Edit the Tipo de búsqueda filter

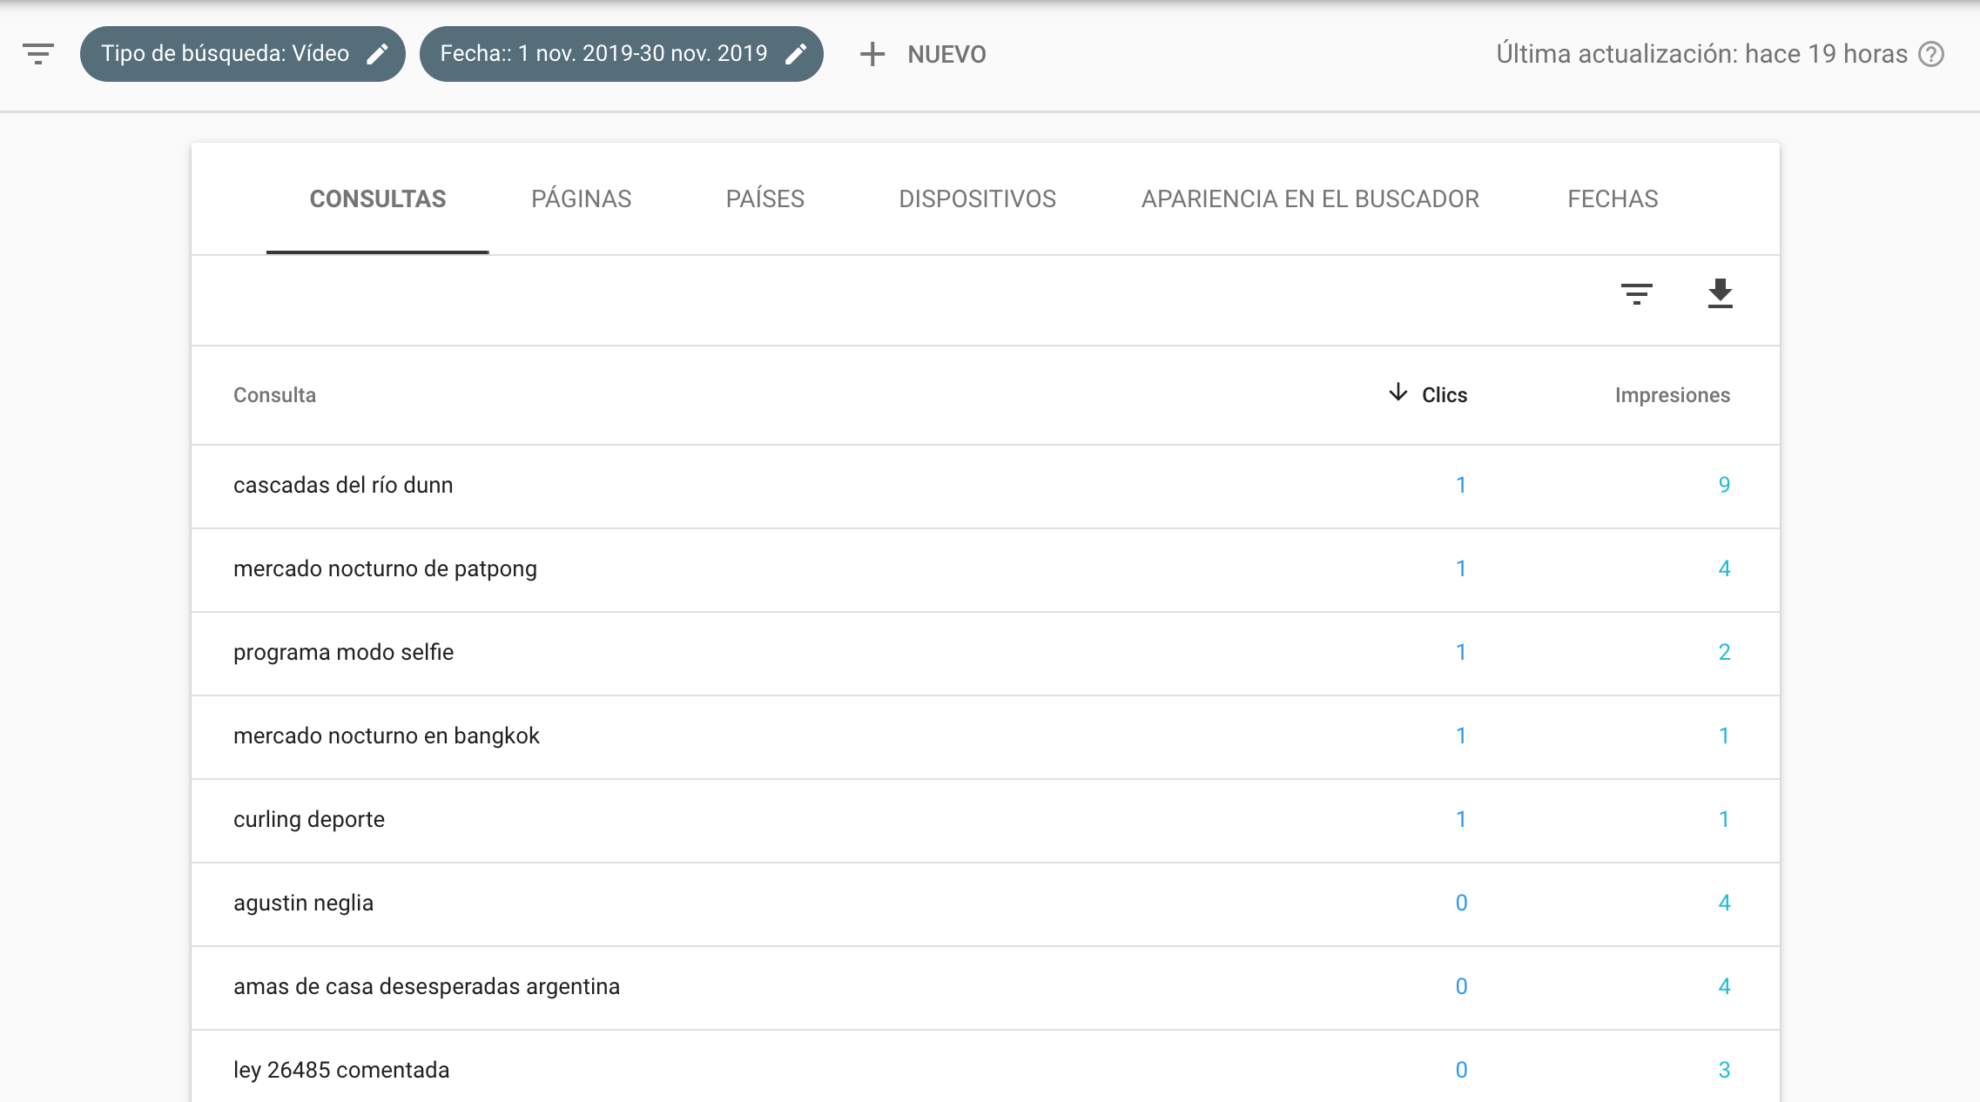pos(376,54)
